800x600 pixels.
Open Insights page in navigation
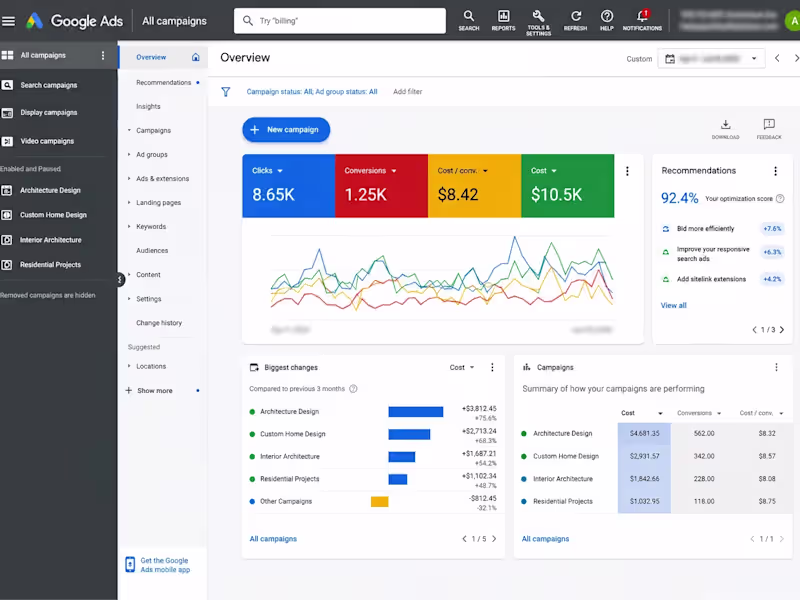pyautogui.click(x=148, y=107)
